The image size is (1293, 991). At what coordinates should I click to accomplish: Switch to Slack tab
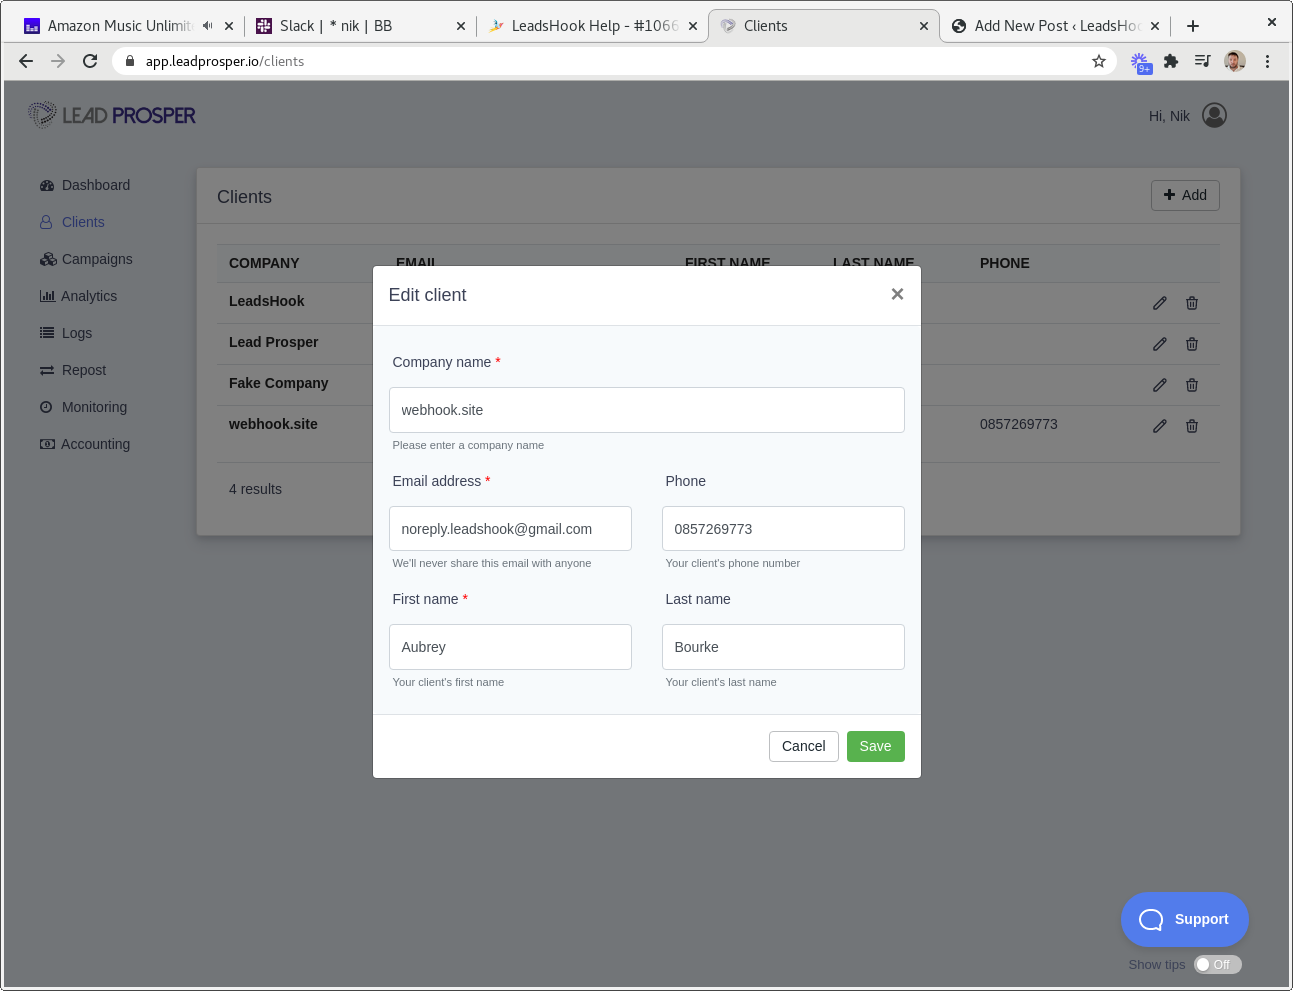[360, 26]
